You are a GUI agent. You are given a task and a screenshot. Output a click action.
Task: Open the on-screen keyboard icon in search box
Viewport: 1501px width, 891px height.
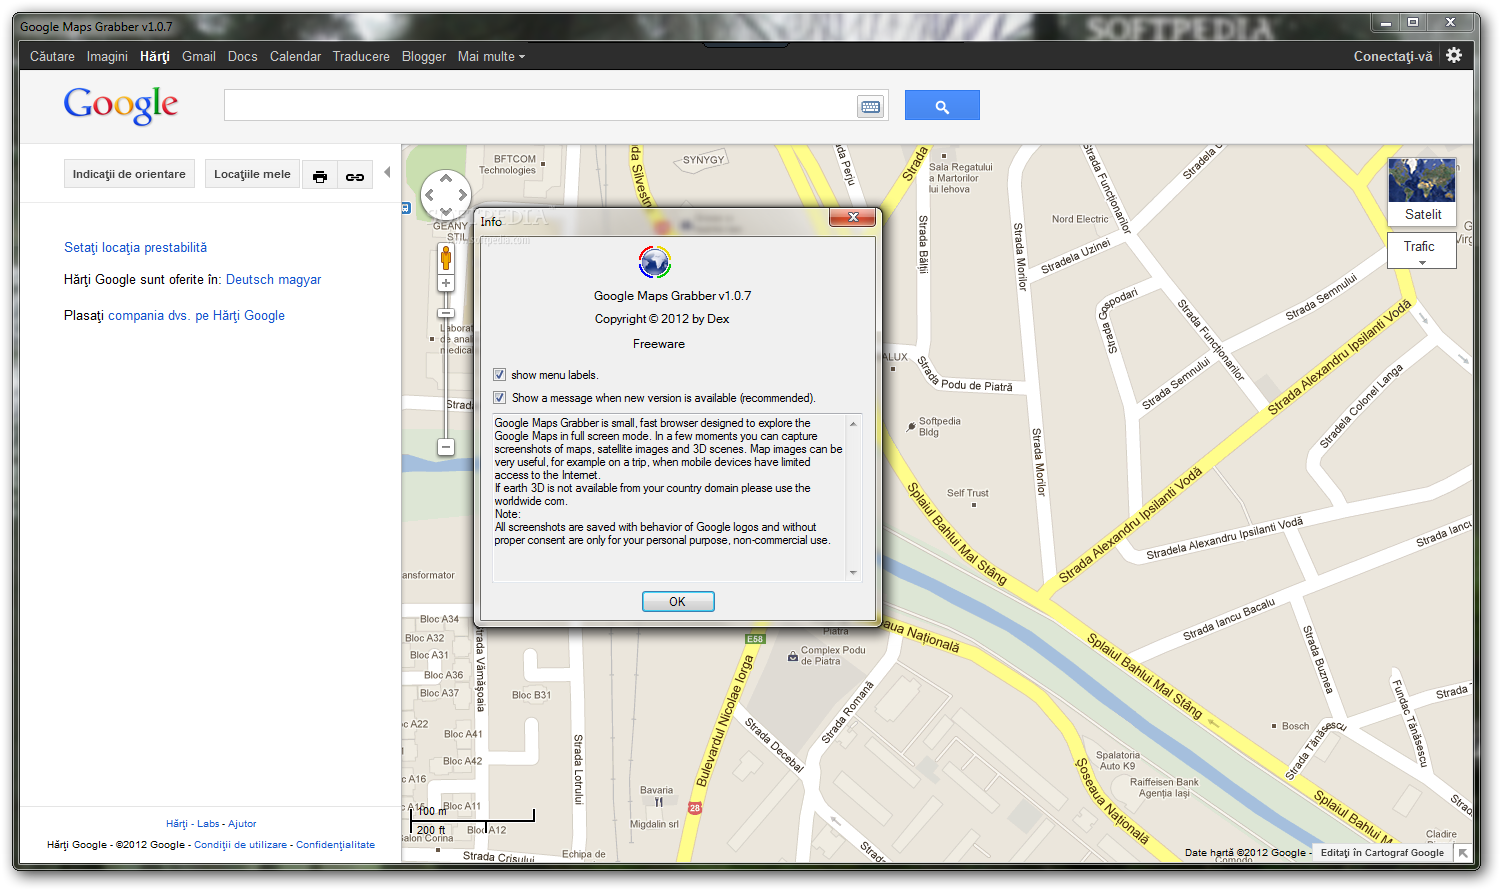click(870, 106)
